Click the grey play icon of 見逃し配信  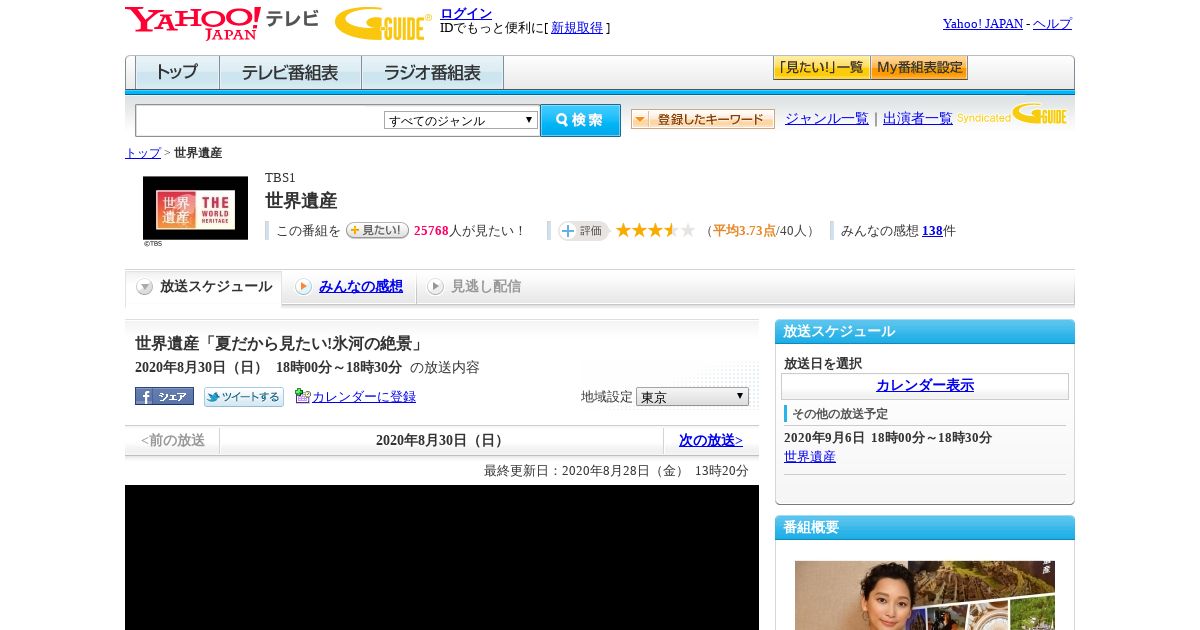pos(435,287)
